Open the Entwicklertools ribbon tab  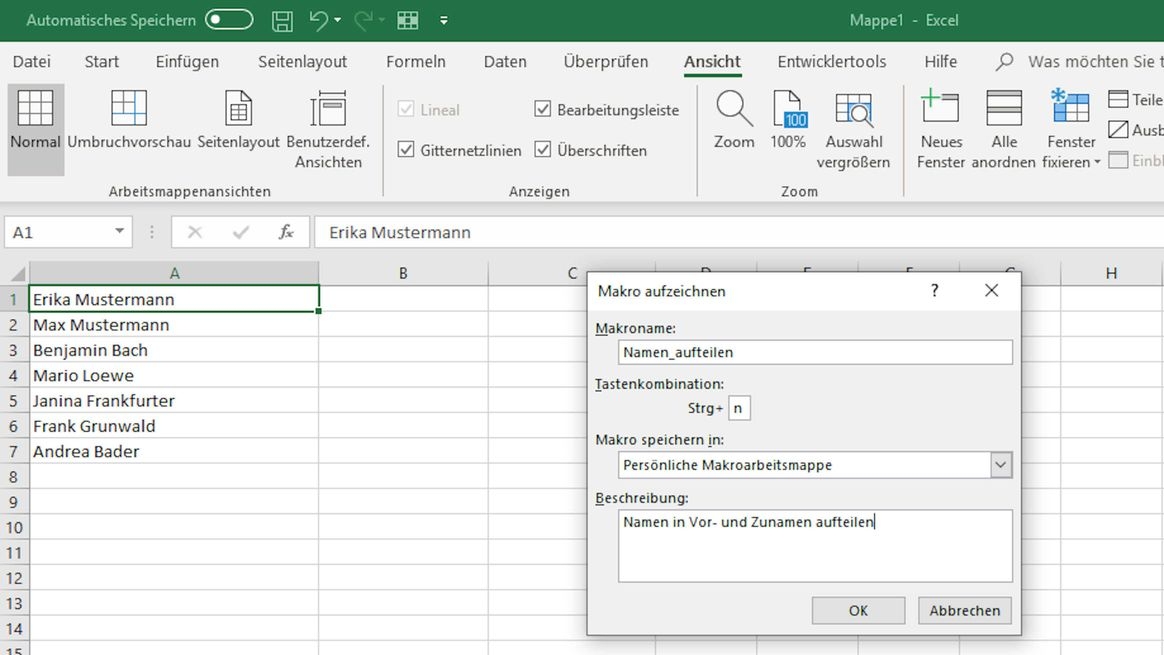pos(831,62)
